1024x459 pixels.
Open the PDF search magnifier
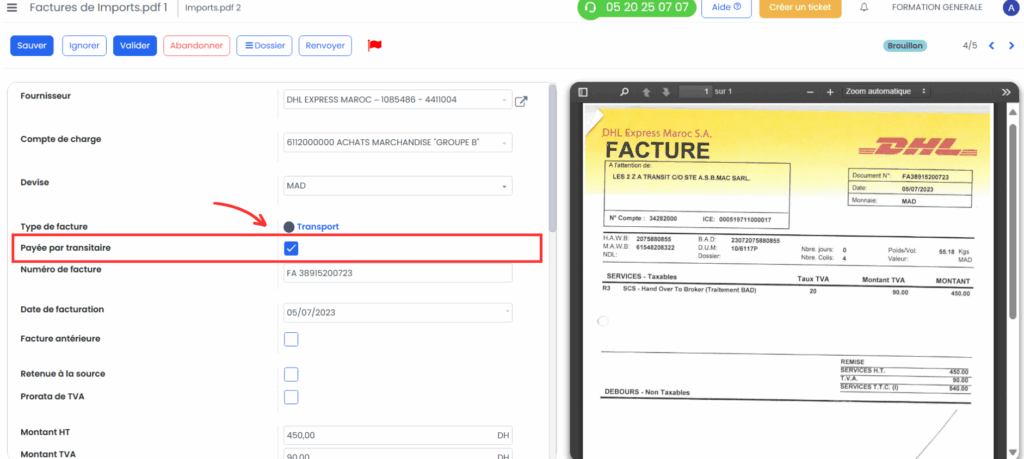pos(624,92)
